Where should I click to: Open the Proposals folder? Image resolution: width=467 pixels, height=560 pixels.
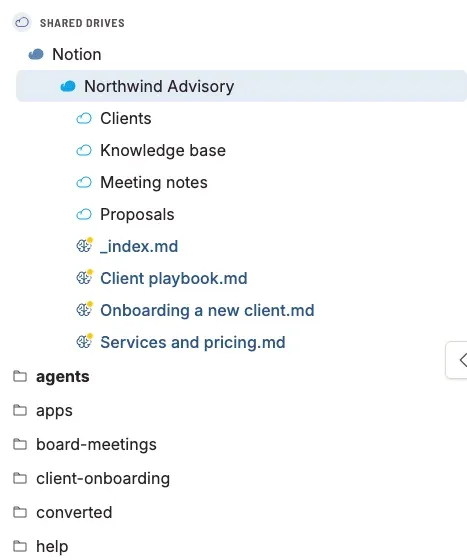137,214
